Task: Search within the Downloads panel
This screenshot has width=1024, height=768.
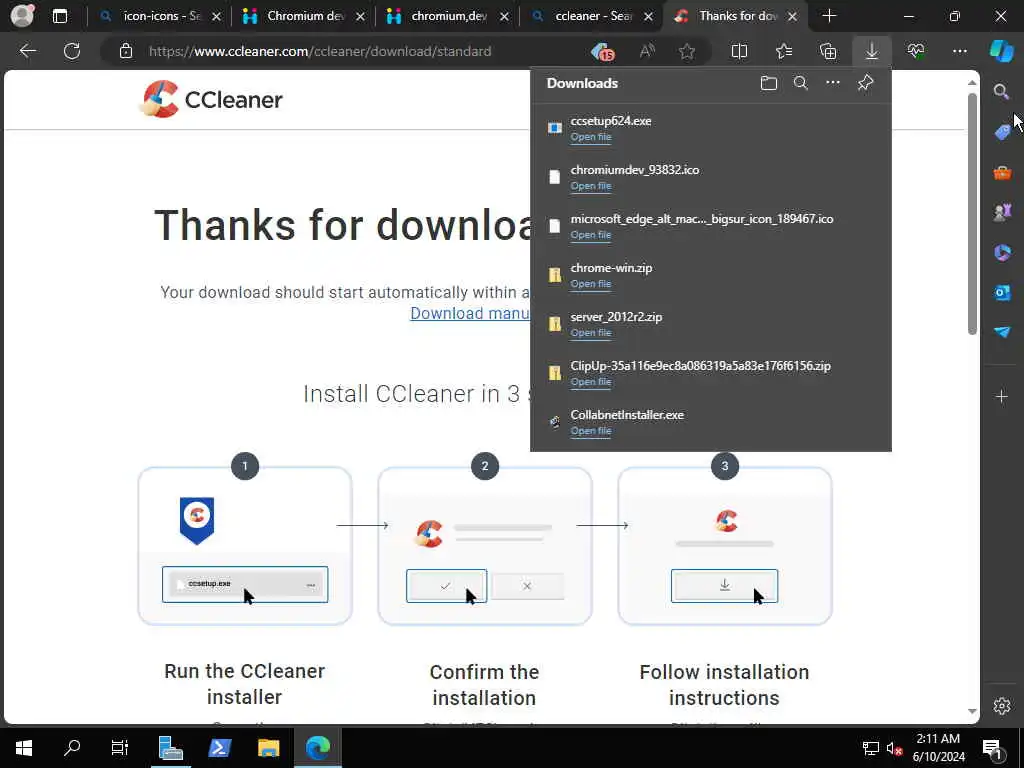Action: pos(801,83)
